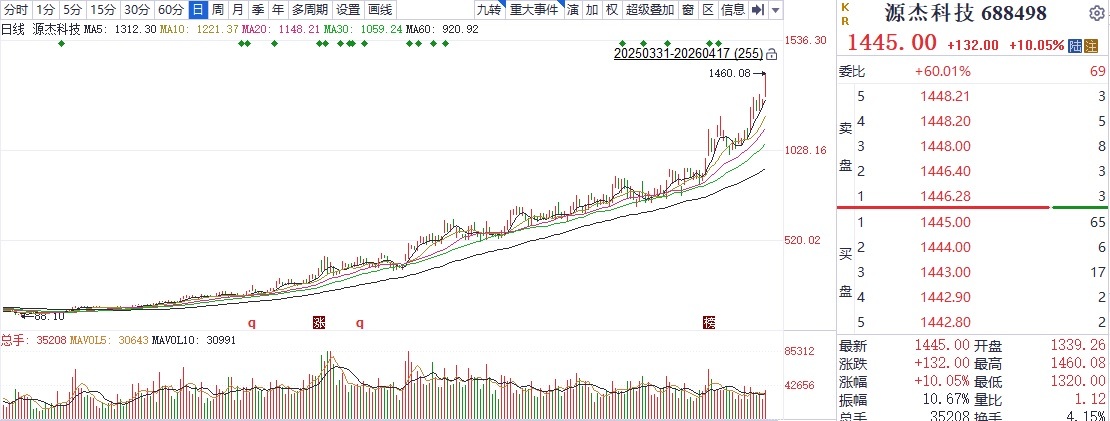Click the 榜 marker on the chart
The height and width of the screenshot is (421, 1110).
[710, 322]
